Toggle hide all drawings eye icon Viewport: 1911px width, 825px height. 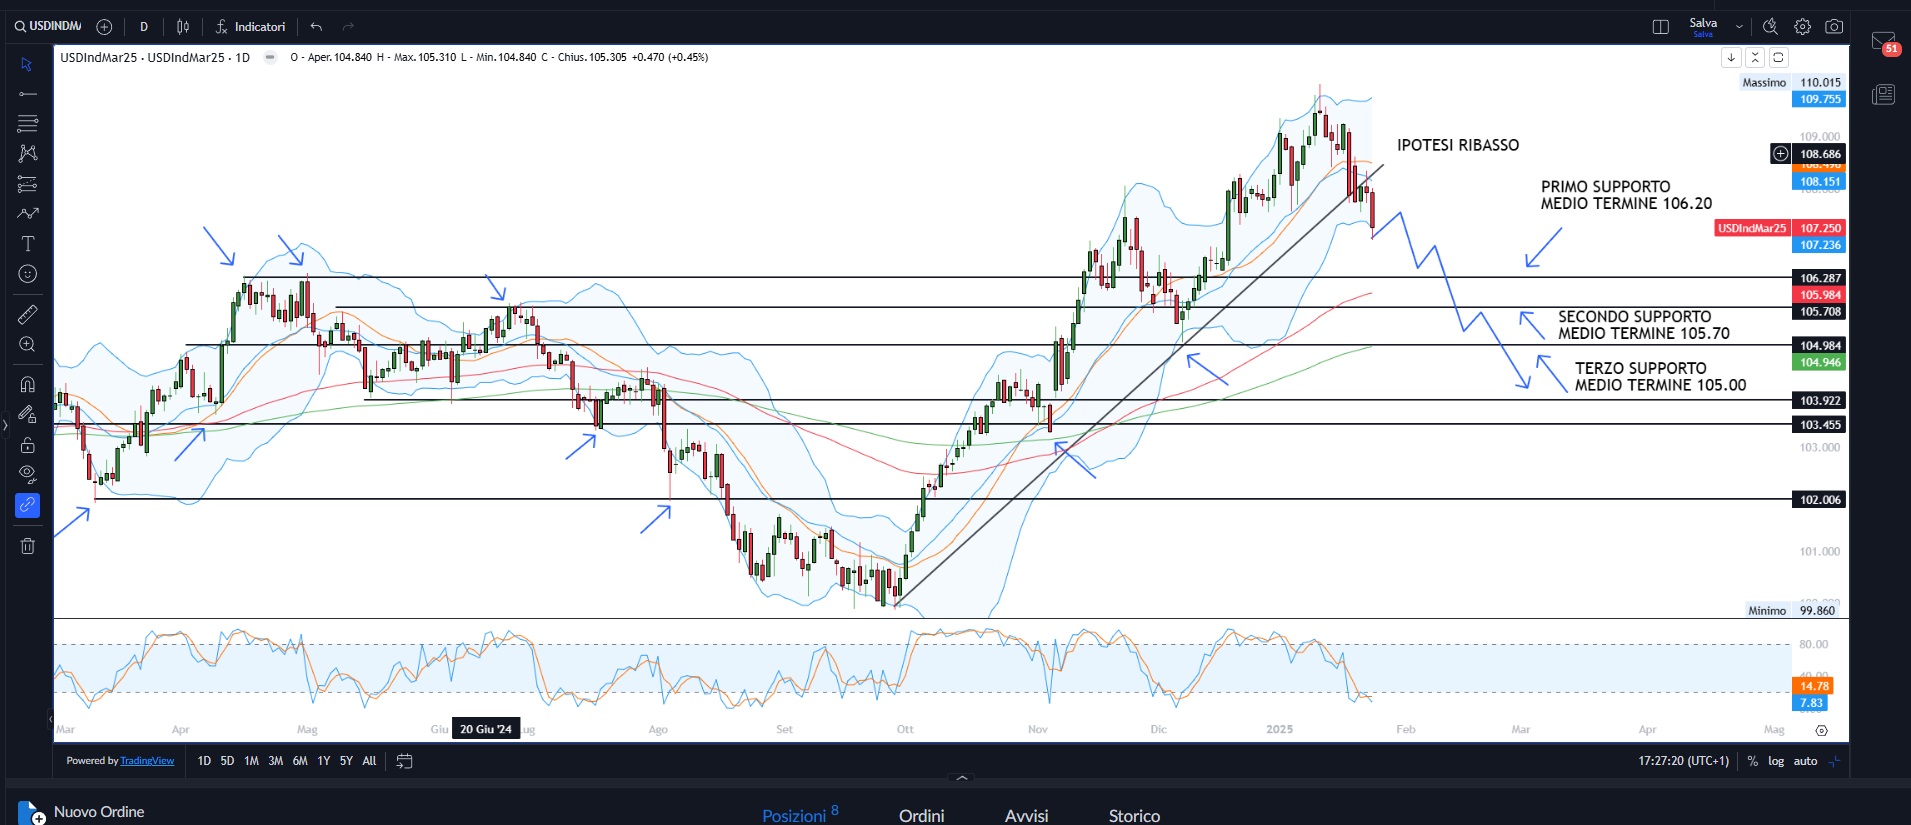[27, 474]
